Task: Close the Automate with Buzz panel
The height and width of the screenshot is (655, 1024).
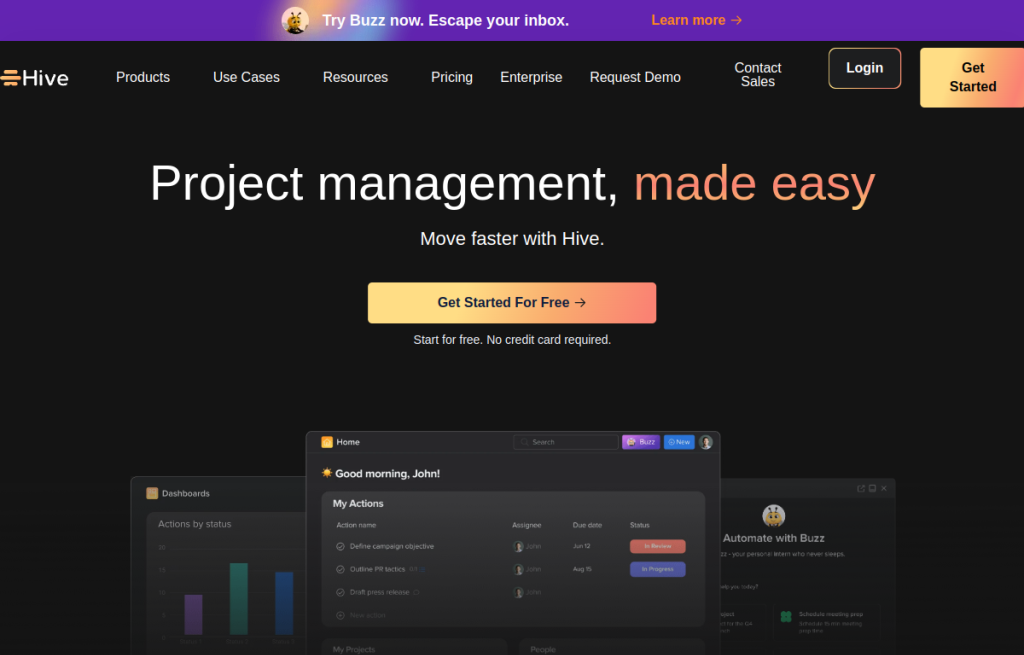Action: 884,488
